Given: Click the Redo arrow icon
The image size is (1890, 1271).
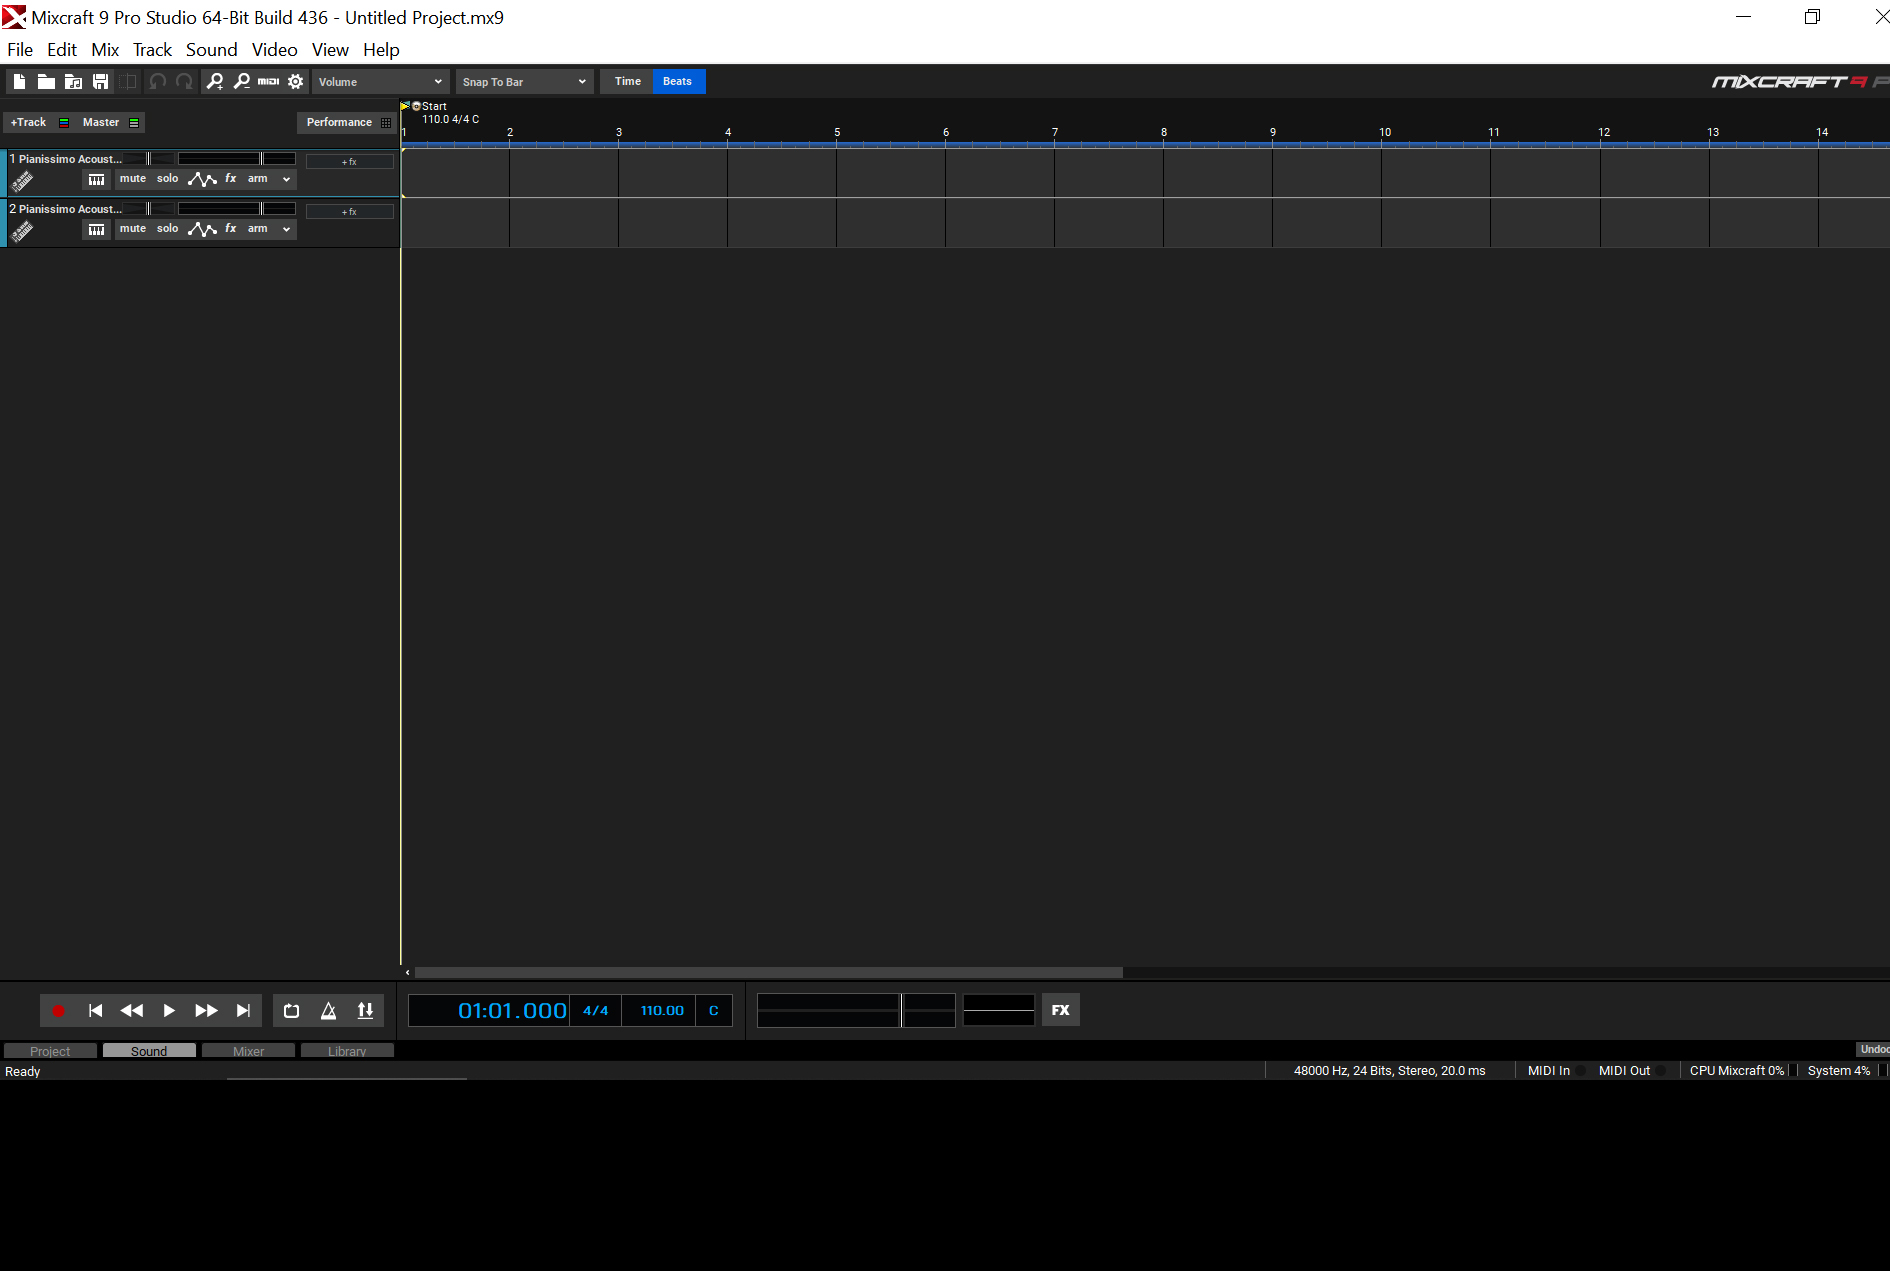Looking at the screenshot, I should [x=184, y=82].
